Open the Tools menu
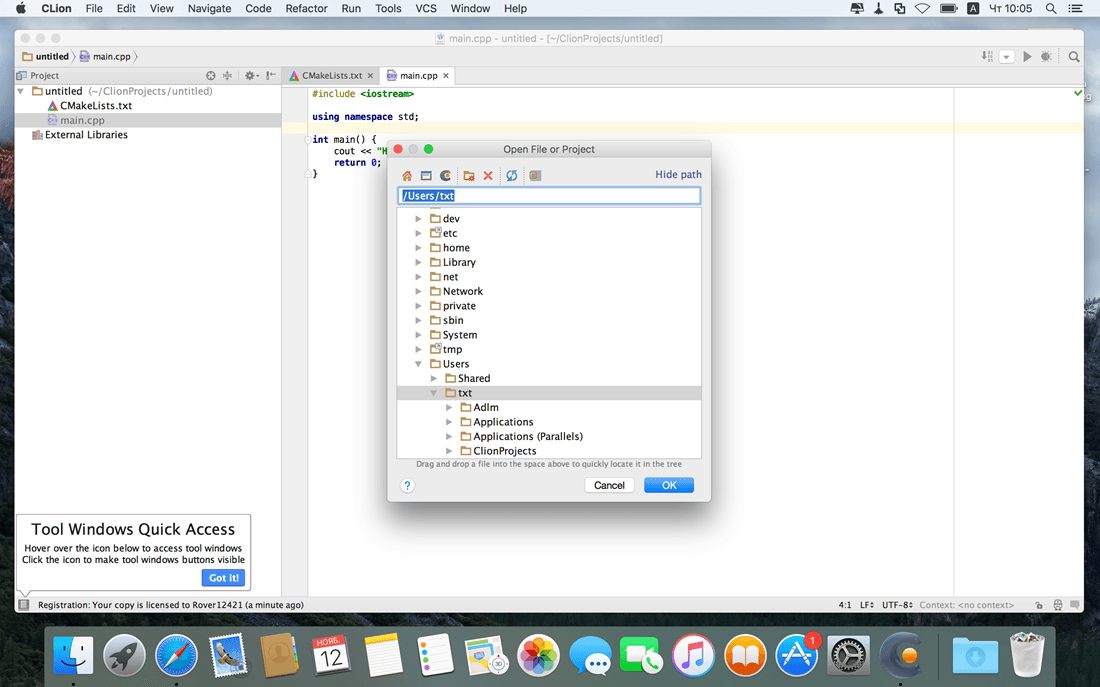The width and height of the screenshot is (1100, 687). pyautogui.click(x=388, y=8)
